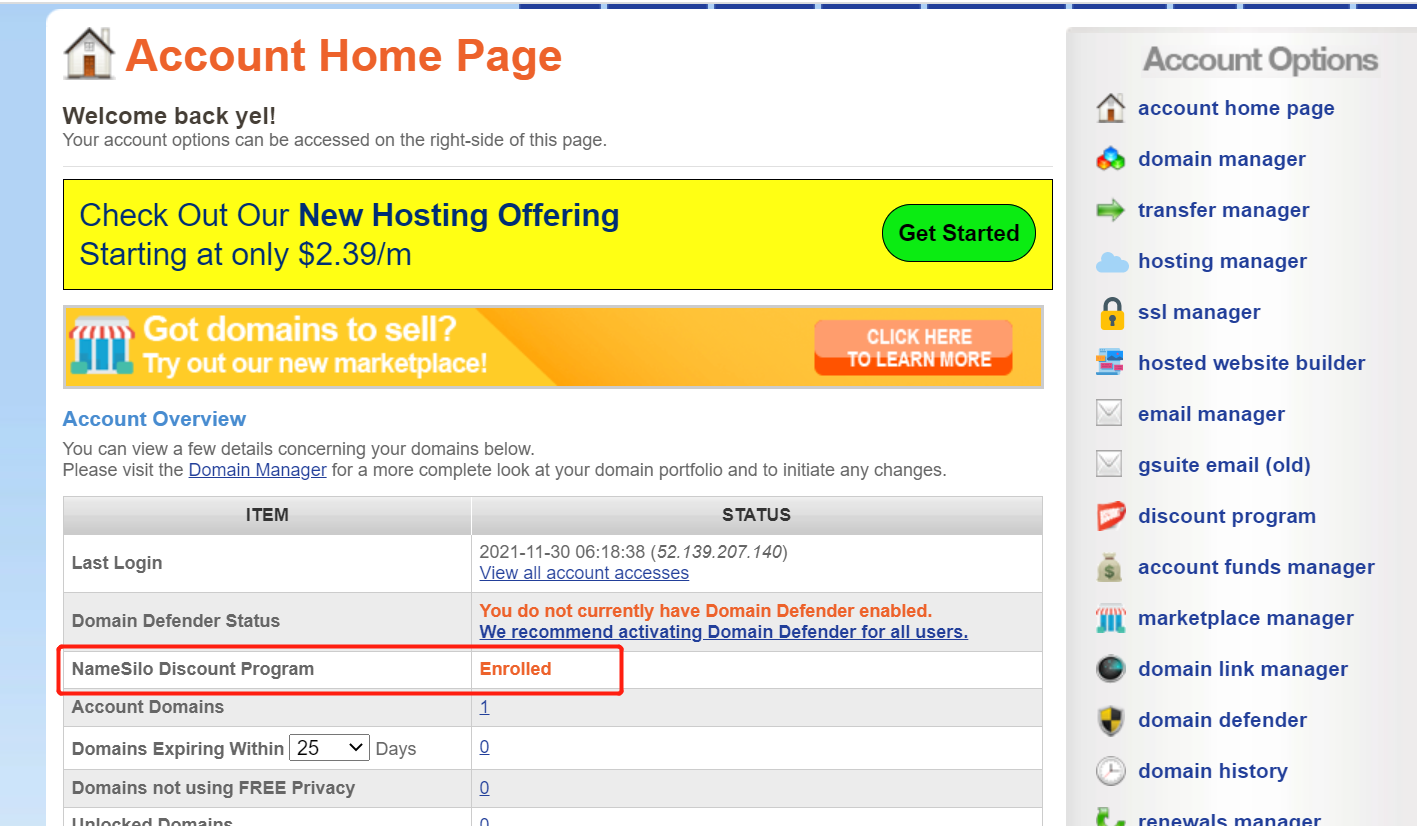Click the red tag discount program icon

point(1111,516)
